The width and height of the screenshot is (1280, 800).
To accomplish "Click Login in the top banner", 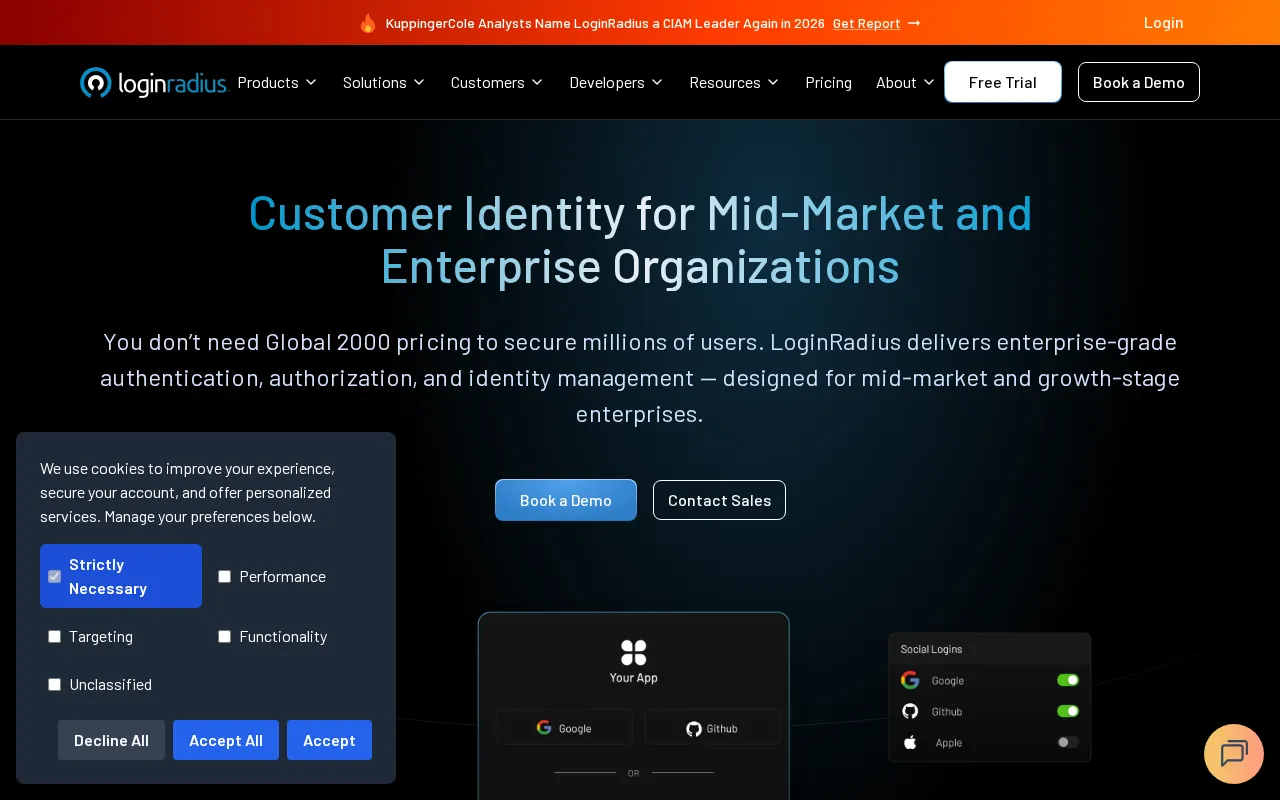I will point(1164,23).
